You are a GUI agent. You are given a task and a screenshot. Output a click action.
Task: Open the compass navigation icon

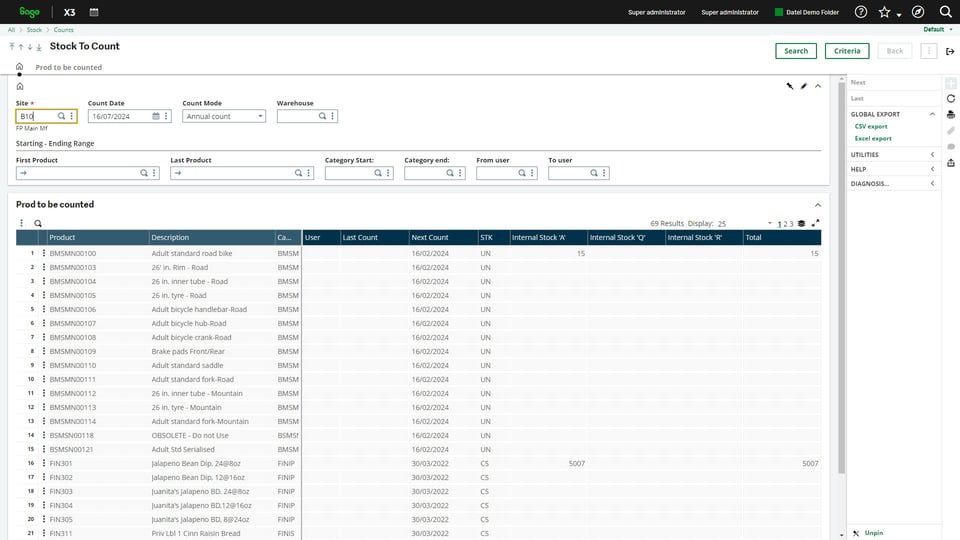(917, 12)
